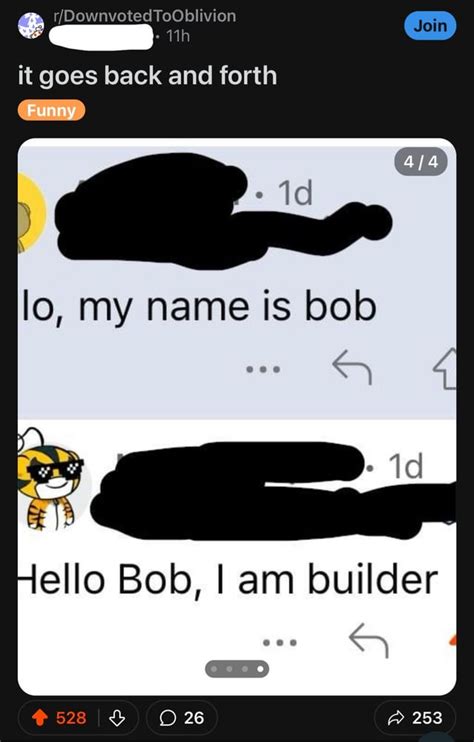Go to first image using carousel dot
The width and height of the screenshot is (474, 742).
(215, 669)
